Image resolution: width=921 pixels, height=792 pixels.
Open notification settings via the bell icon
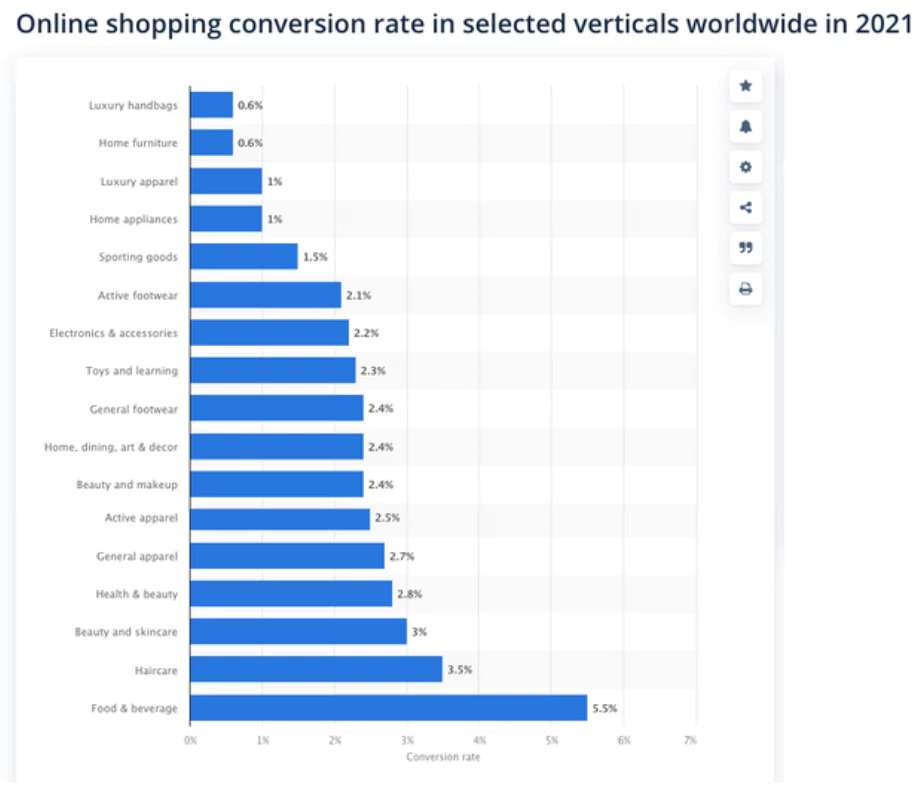744,128
